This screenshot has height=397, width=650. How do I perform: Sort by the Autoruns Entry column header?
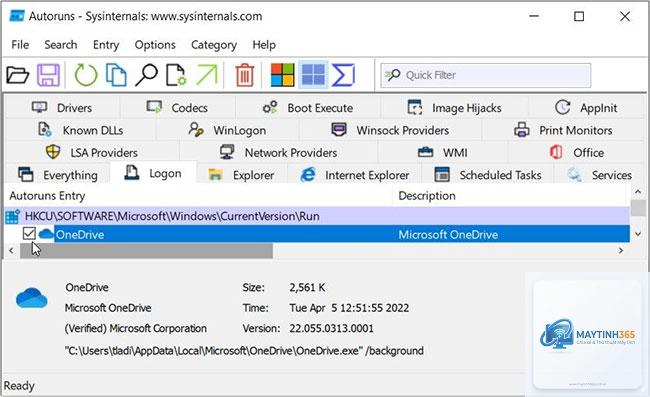pos(198,196)
